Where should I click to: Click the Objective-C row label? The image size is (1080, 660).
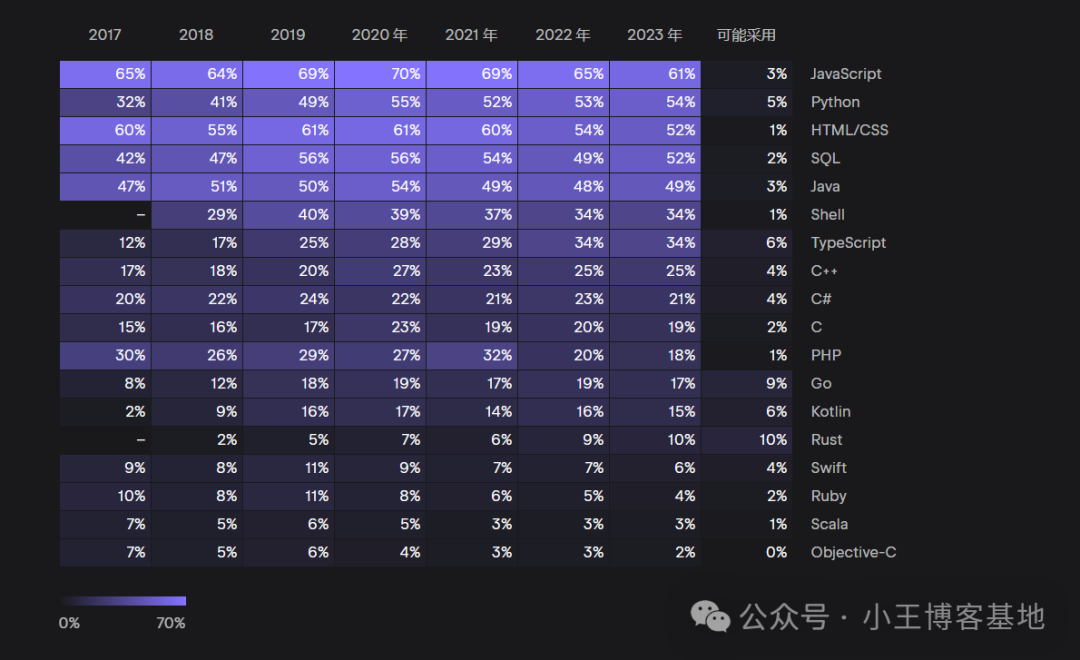click(853, 552)
